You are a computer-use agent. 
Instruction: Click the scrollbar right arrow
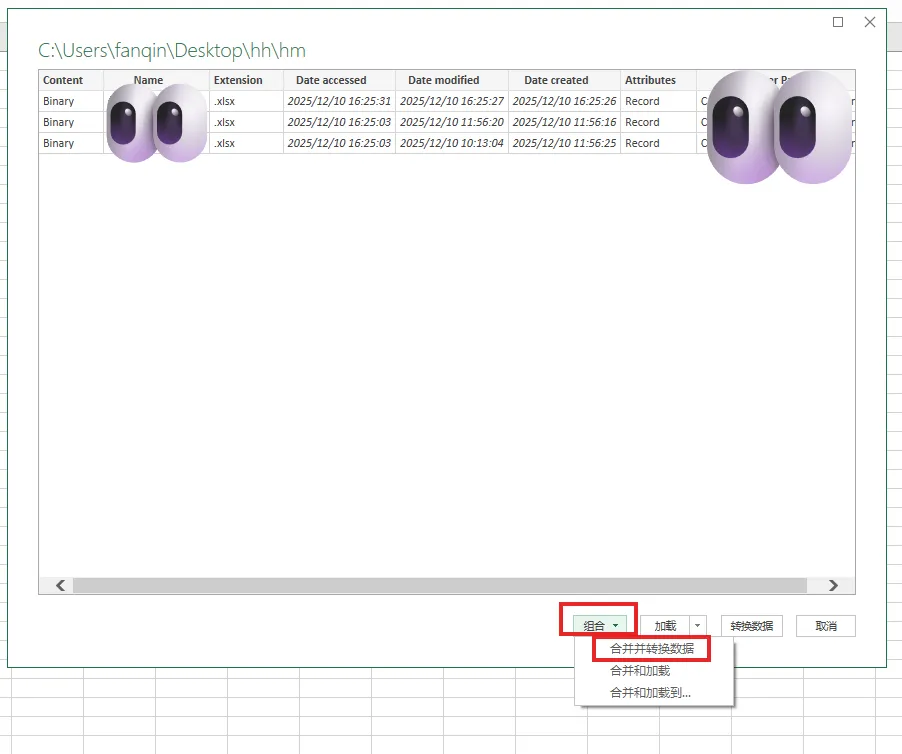pos(833,585)
